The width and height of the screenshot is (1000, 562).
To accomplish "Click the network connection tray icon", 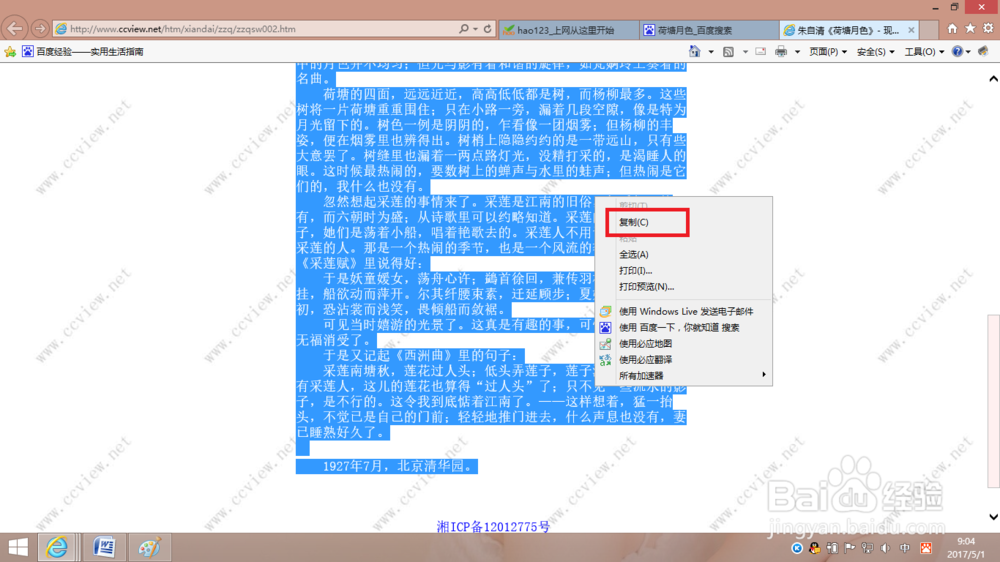I will 867,548.
